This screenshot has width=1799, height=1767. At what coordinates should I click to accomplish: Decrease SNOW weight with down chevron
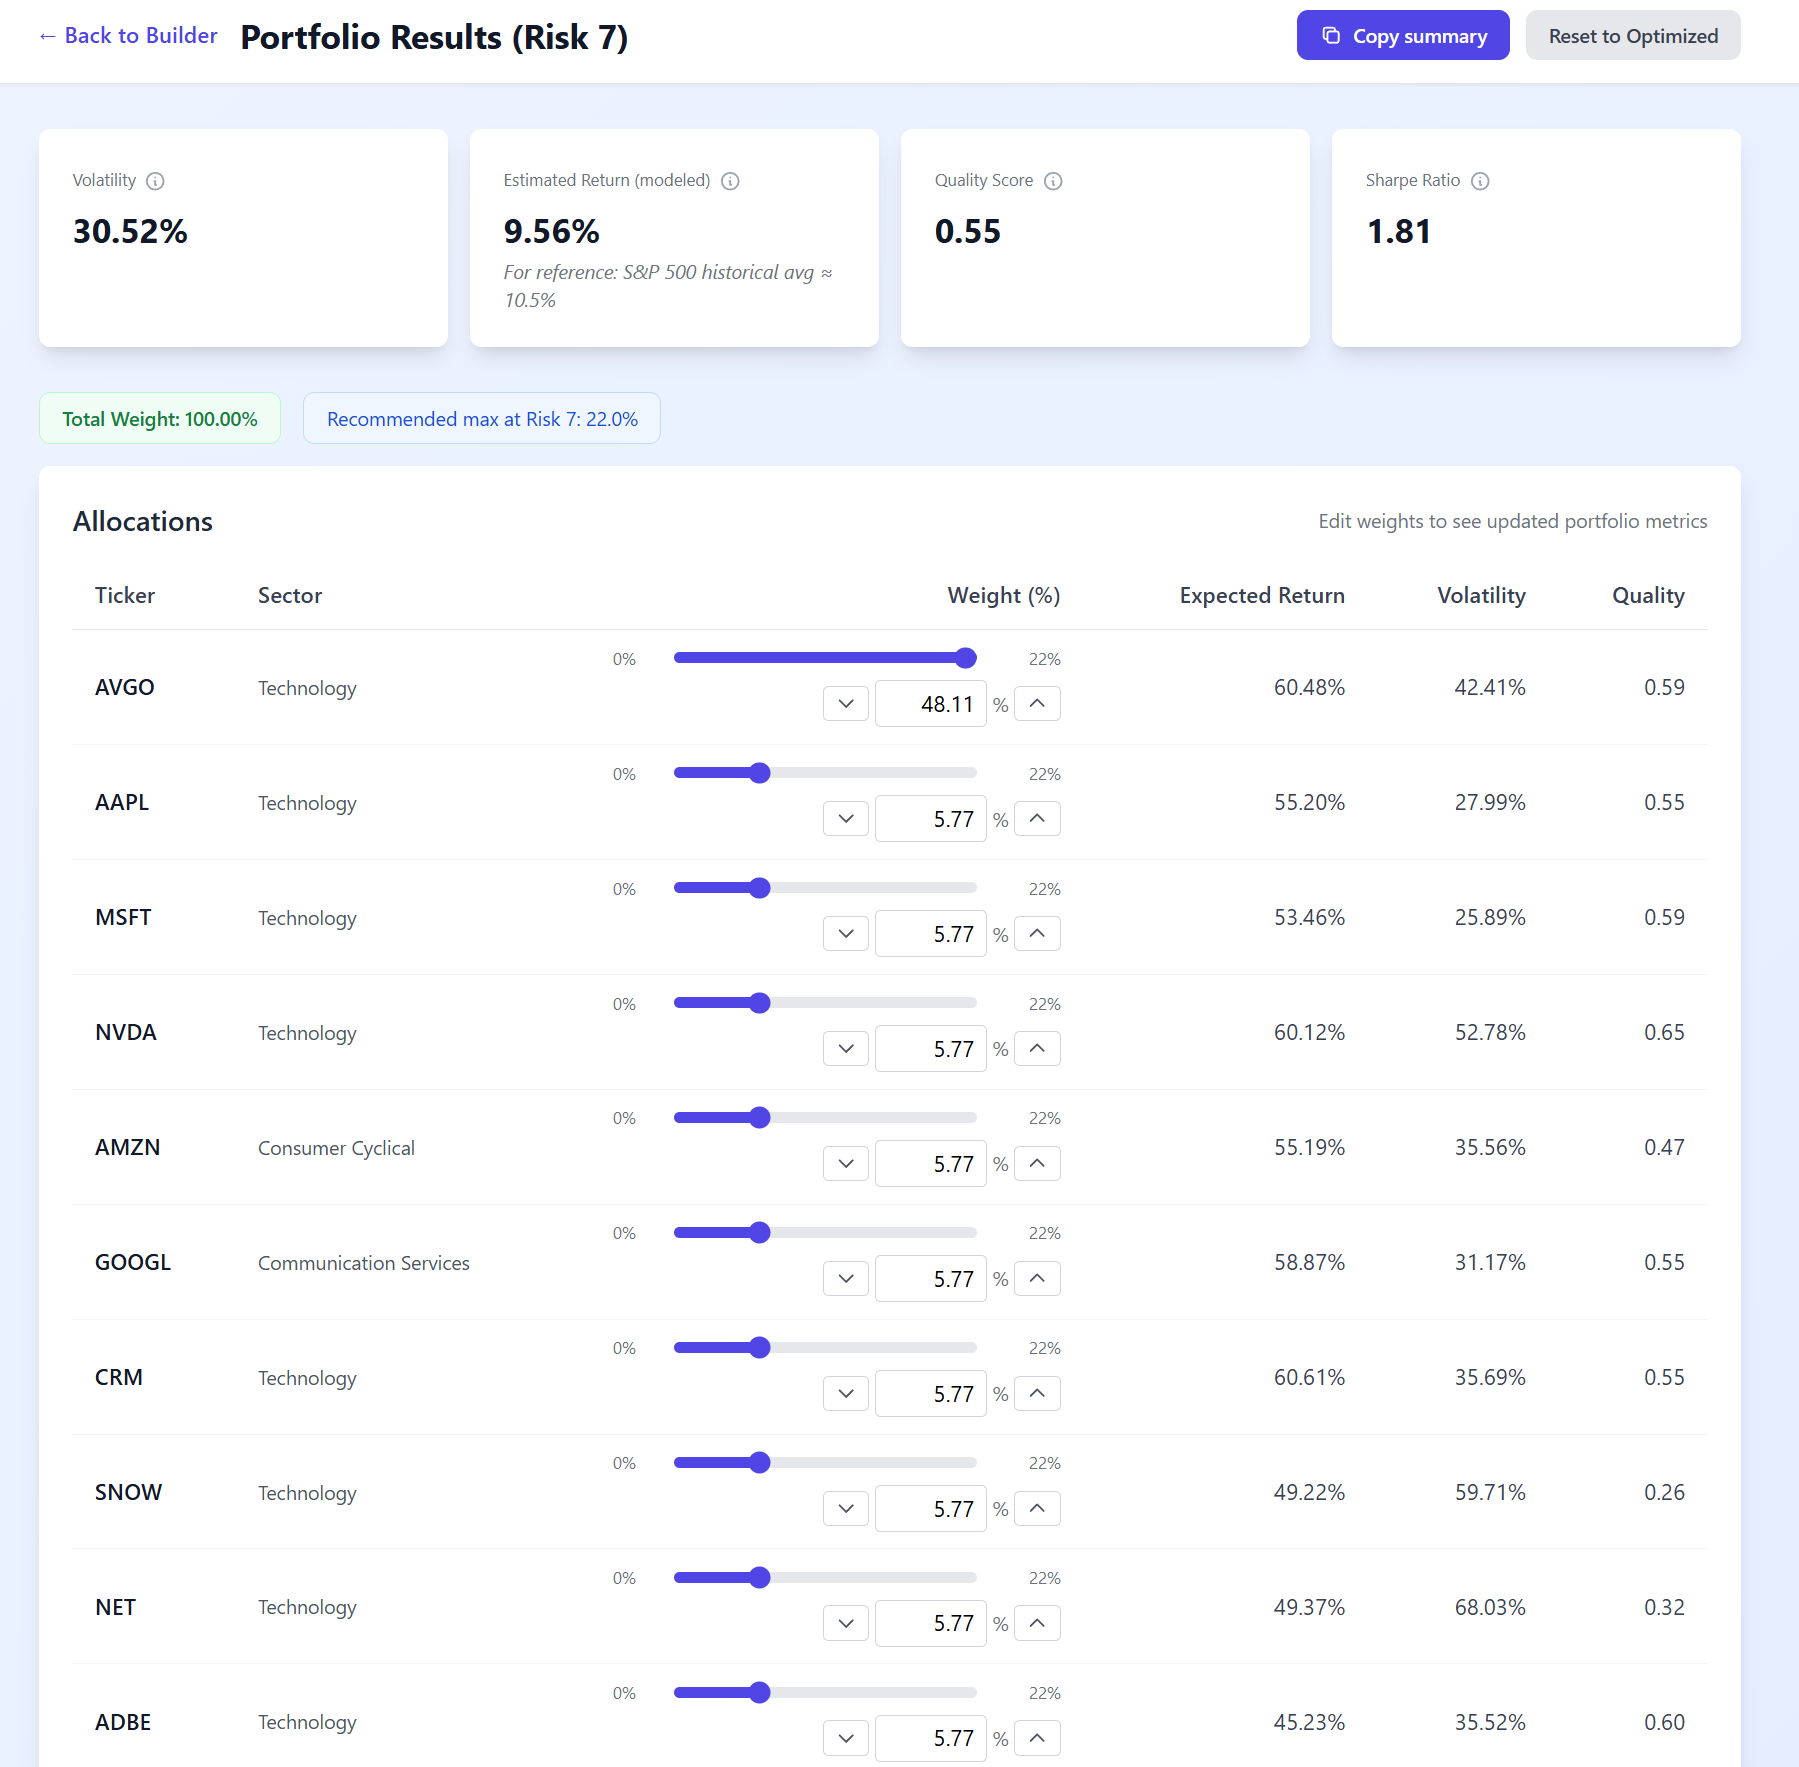[x=845, y=1508]
